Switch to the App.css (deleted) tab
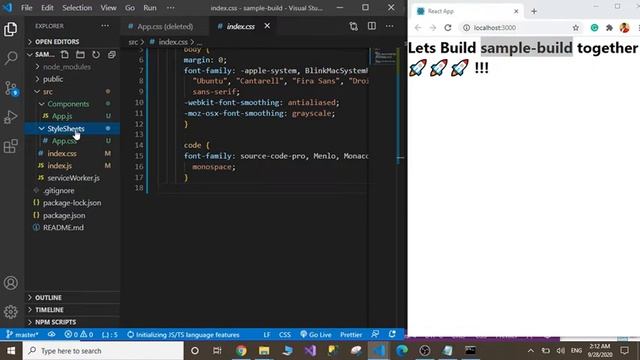Image resolution: width=640 pixels, height=360 pixels. click(165, 27)
